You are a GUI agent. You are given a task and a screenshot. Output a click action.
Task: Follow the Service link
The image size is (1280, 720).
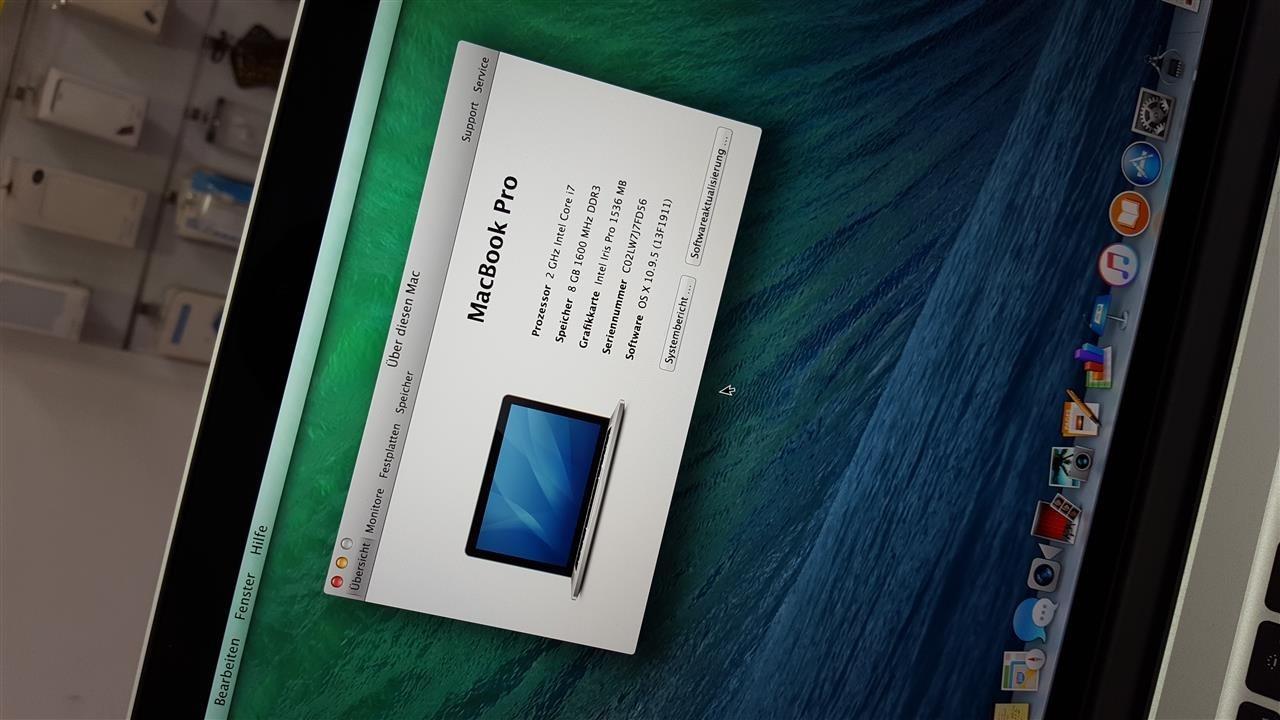click(481, 75)
